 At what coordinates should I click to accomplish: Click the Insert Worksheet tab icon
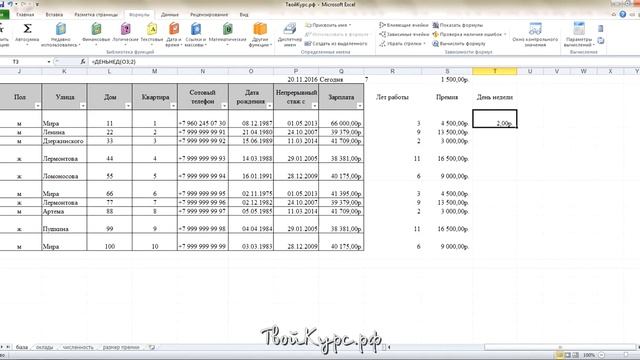(x=152, y=347)
